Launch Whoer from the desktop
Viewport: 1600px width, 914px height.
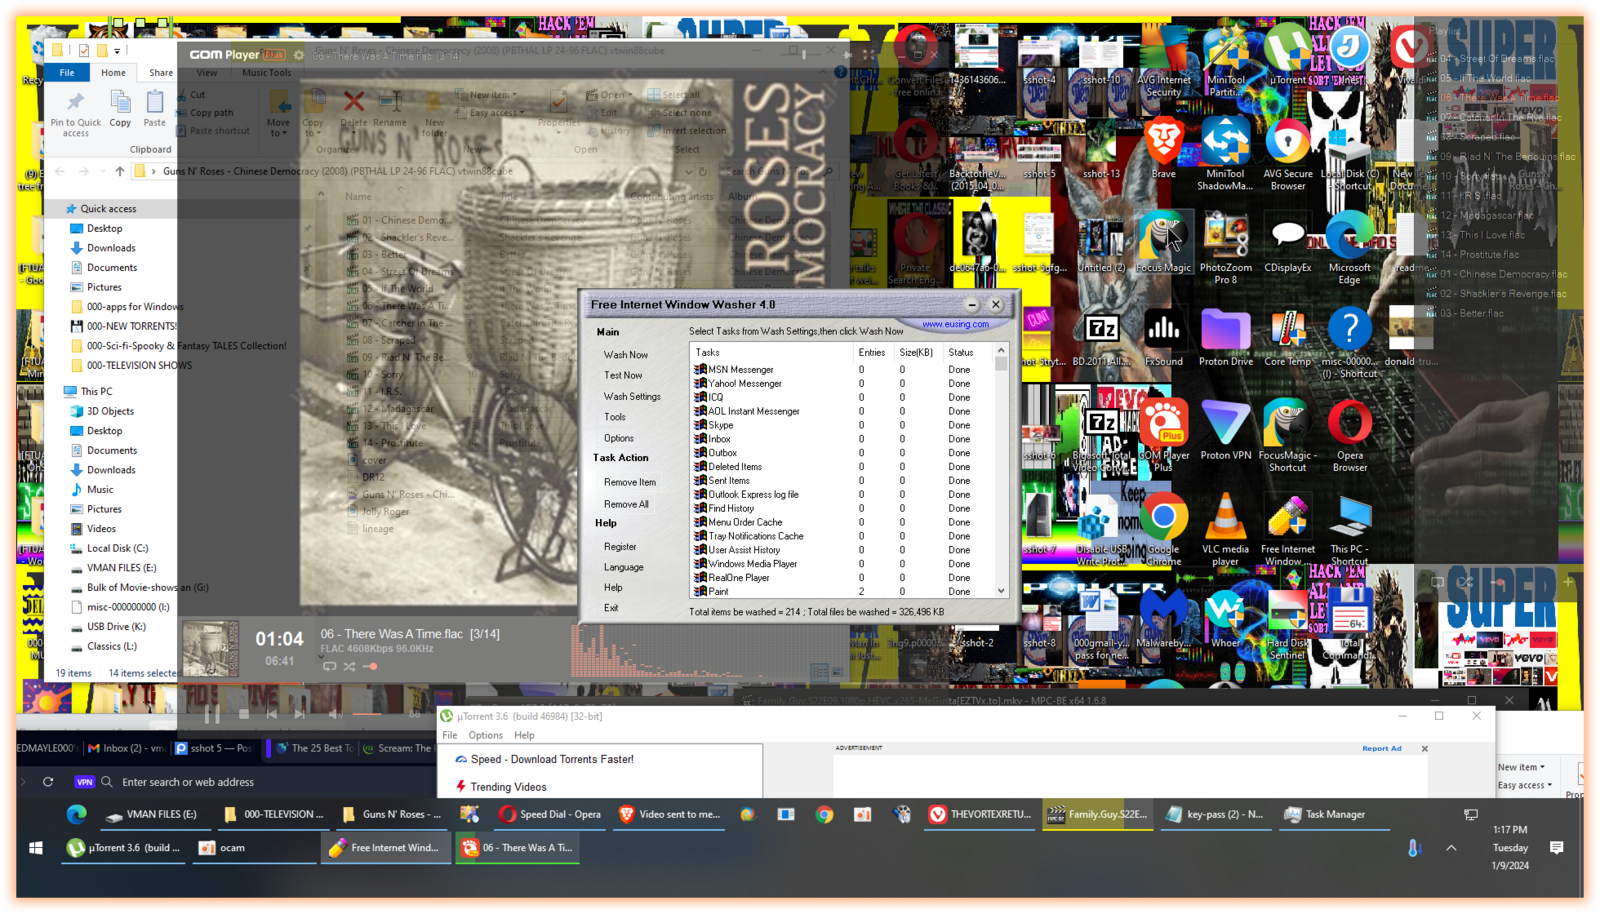coord(1225,618)
